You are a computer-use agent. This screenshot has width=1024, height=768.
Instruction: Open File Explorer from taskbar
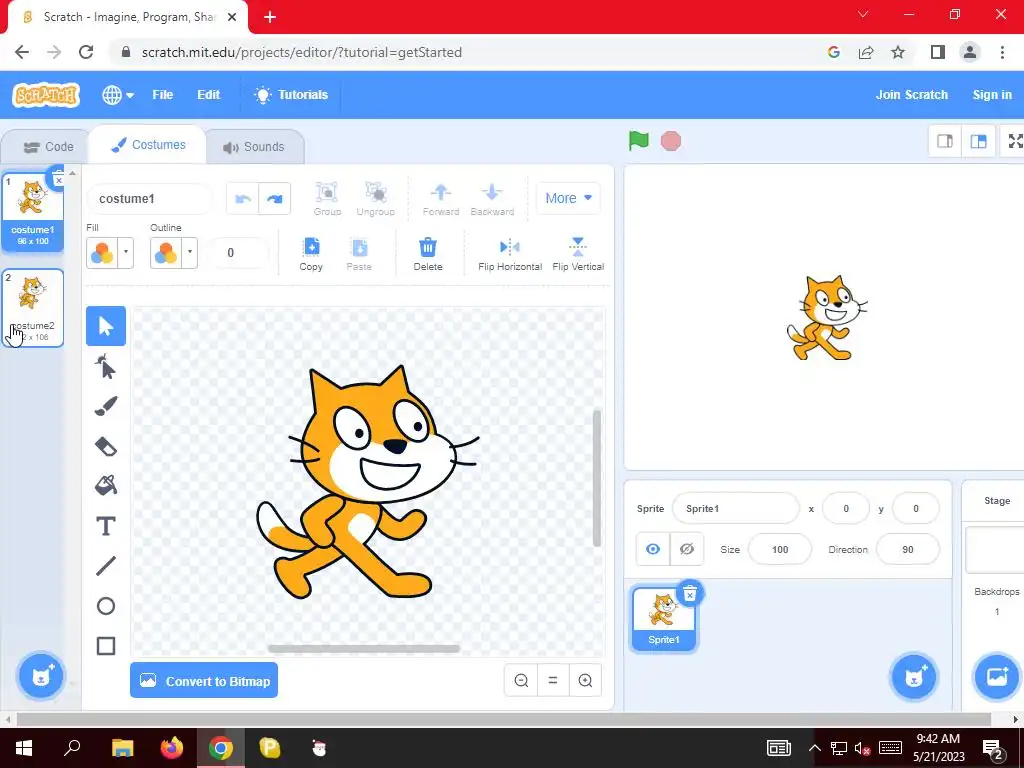pyautogui.click(x=122, y=748)
